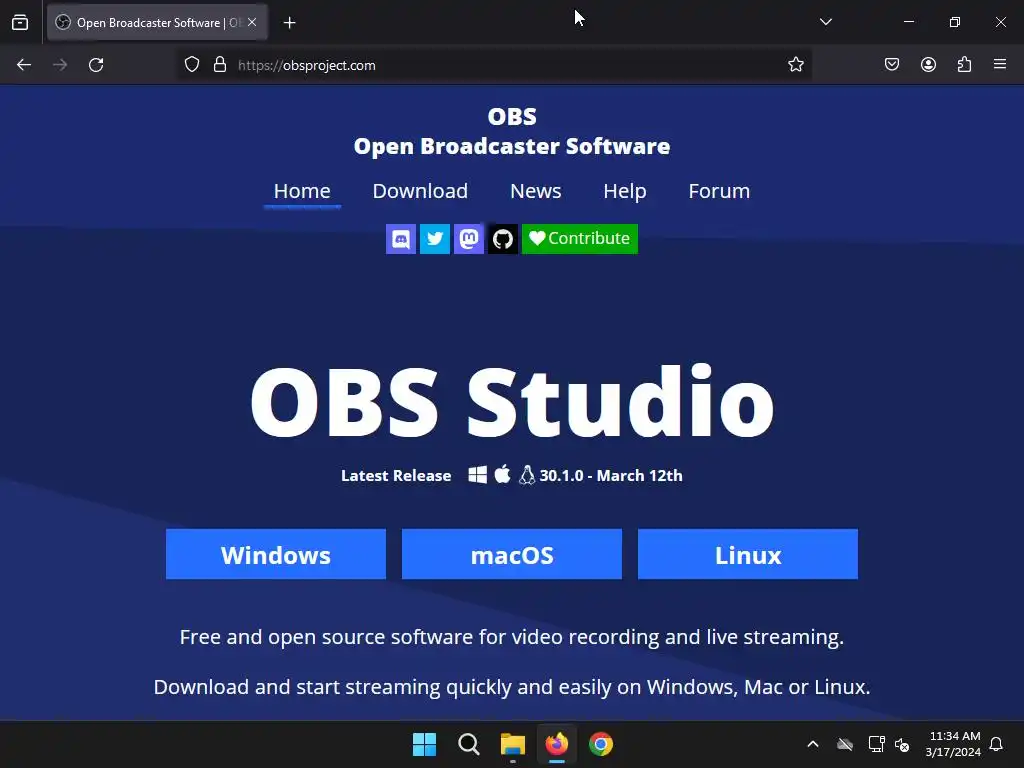
Task: Open File Explorer from the taskbar
Action: [x=513, y=744]
